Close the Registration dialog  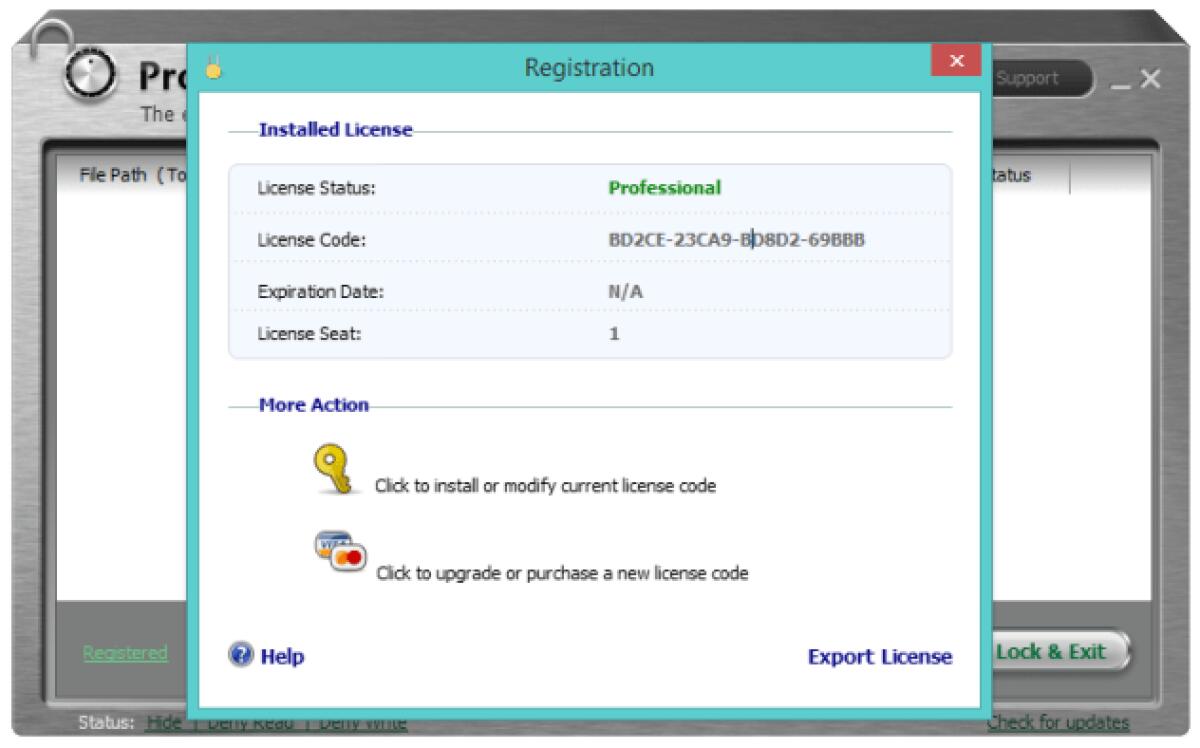click(x=957, y=61)
